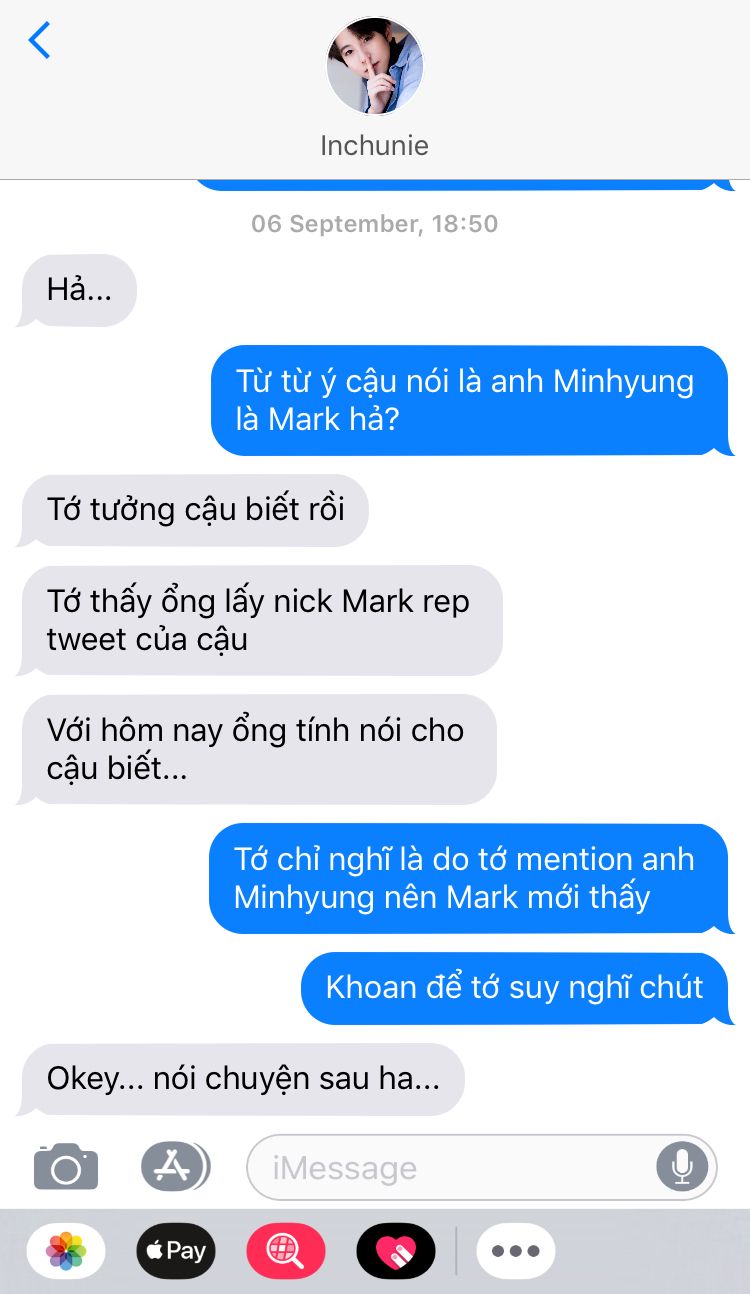Open Apple Pay in app drawer
750x1294 pixels.
[x=176, y=1251]
